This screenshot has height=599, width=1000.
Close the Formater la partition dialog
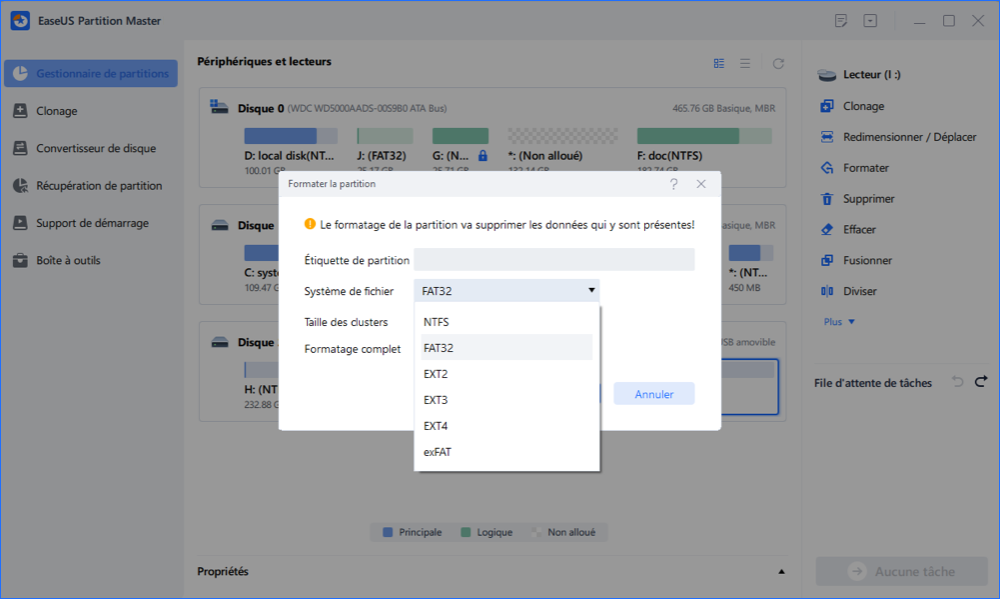click(x=701, y=184)
